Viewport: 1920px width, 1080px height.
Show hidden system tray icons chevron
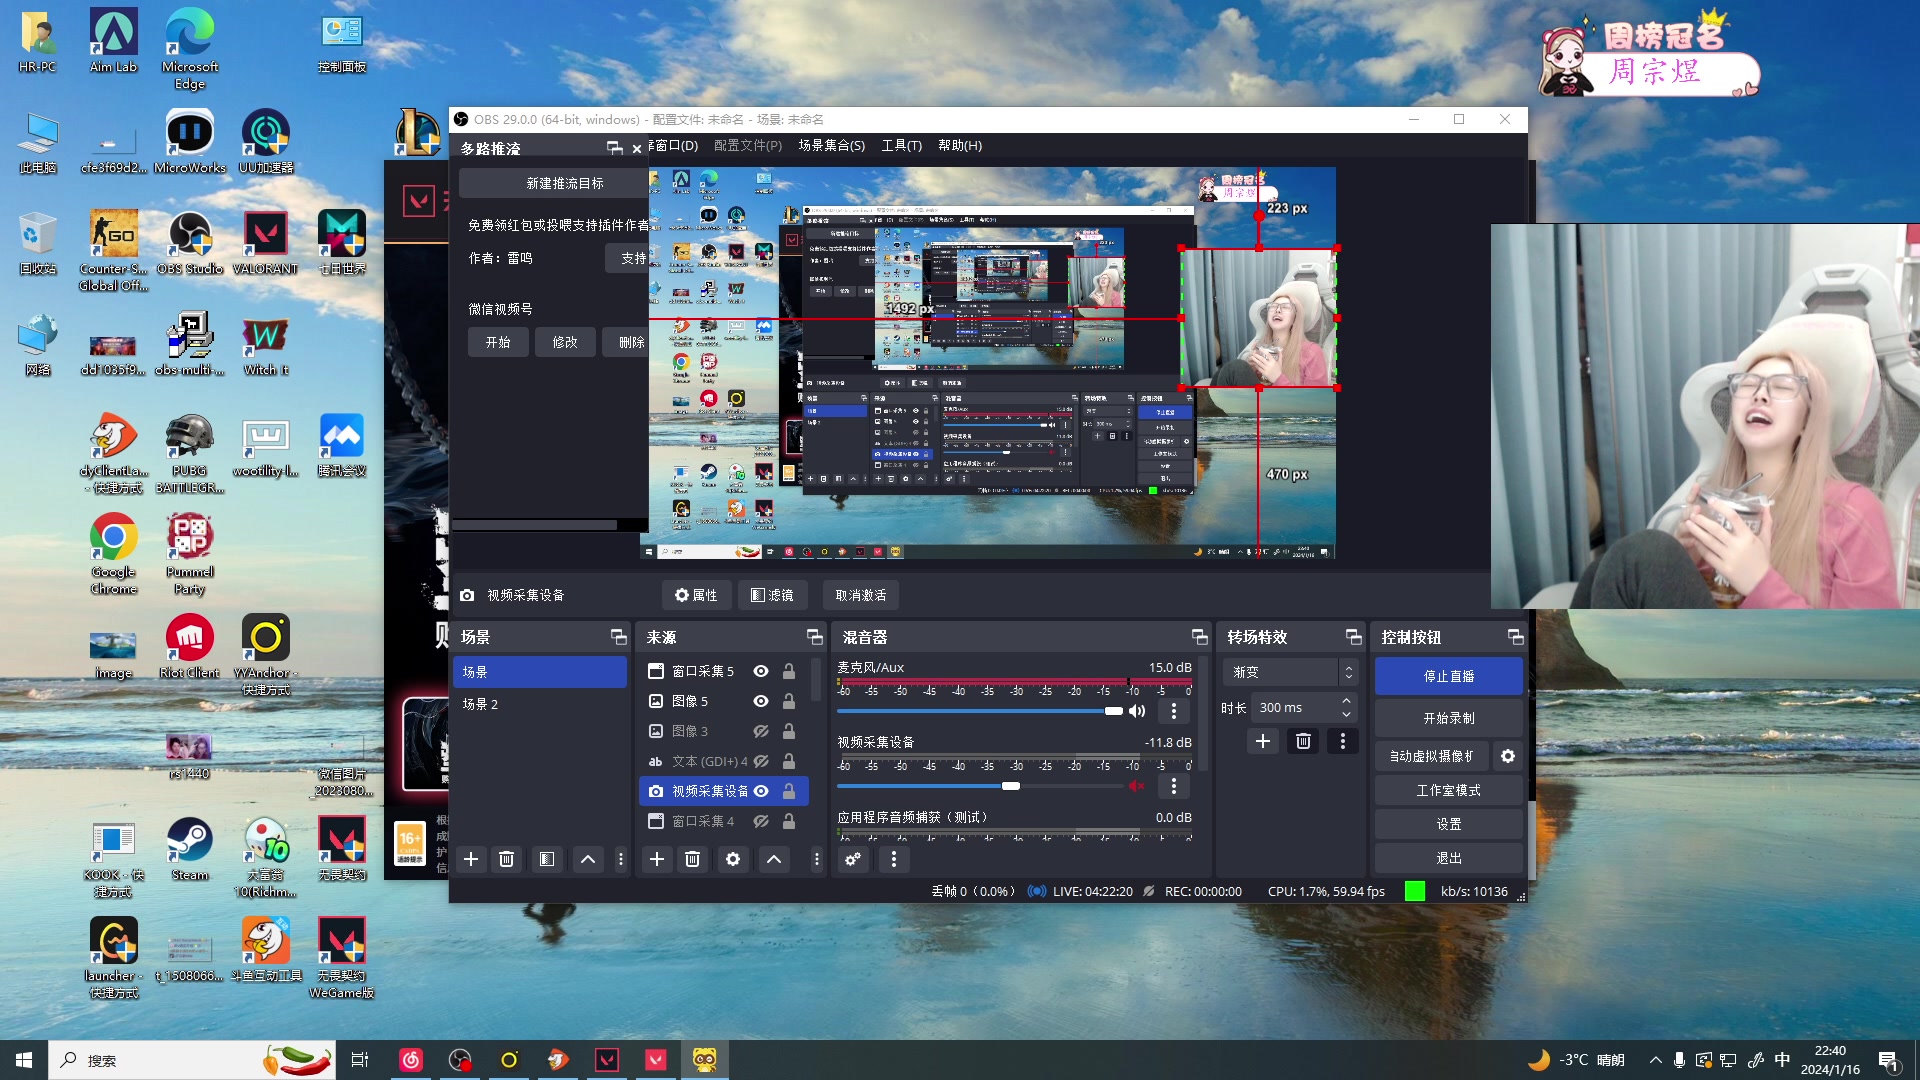click(x=1656, y=1060)
